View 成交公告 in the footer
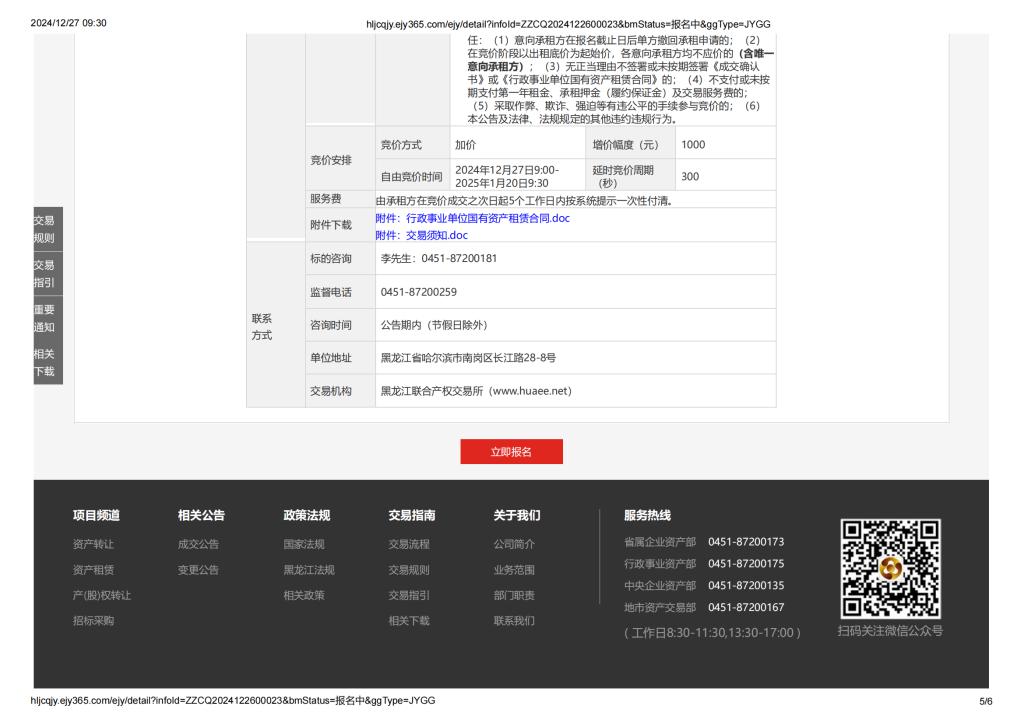 coord(198,544)
